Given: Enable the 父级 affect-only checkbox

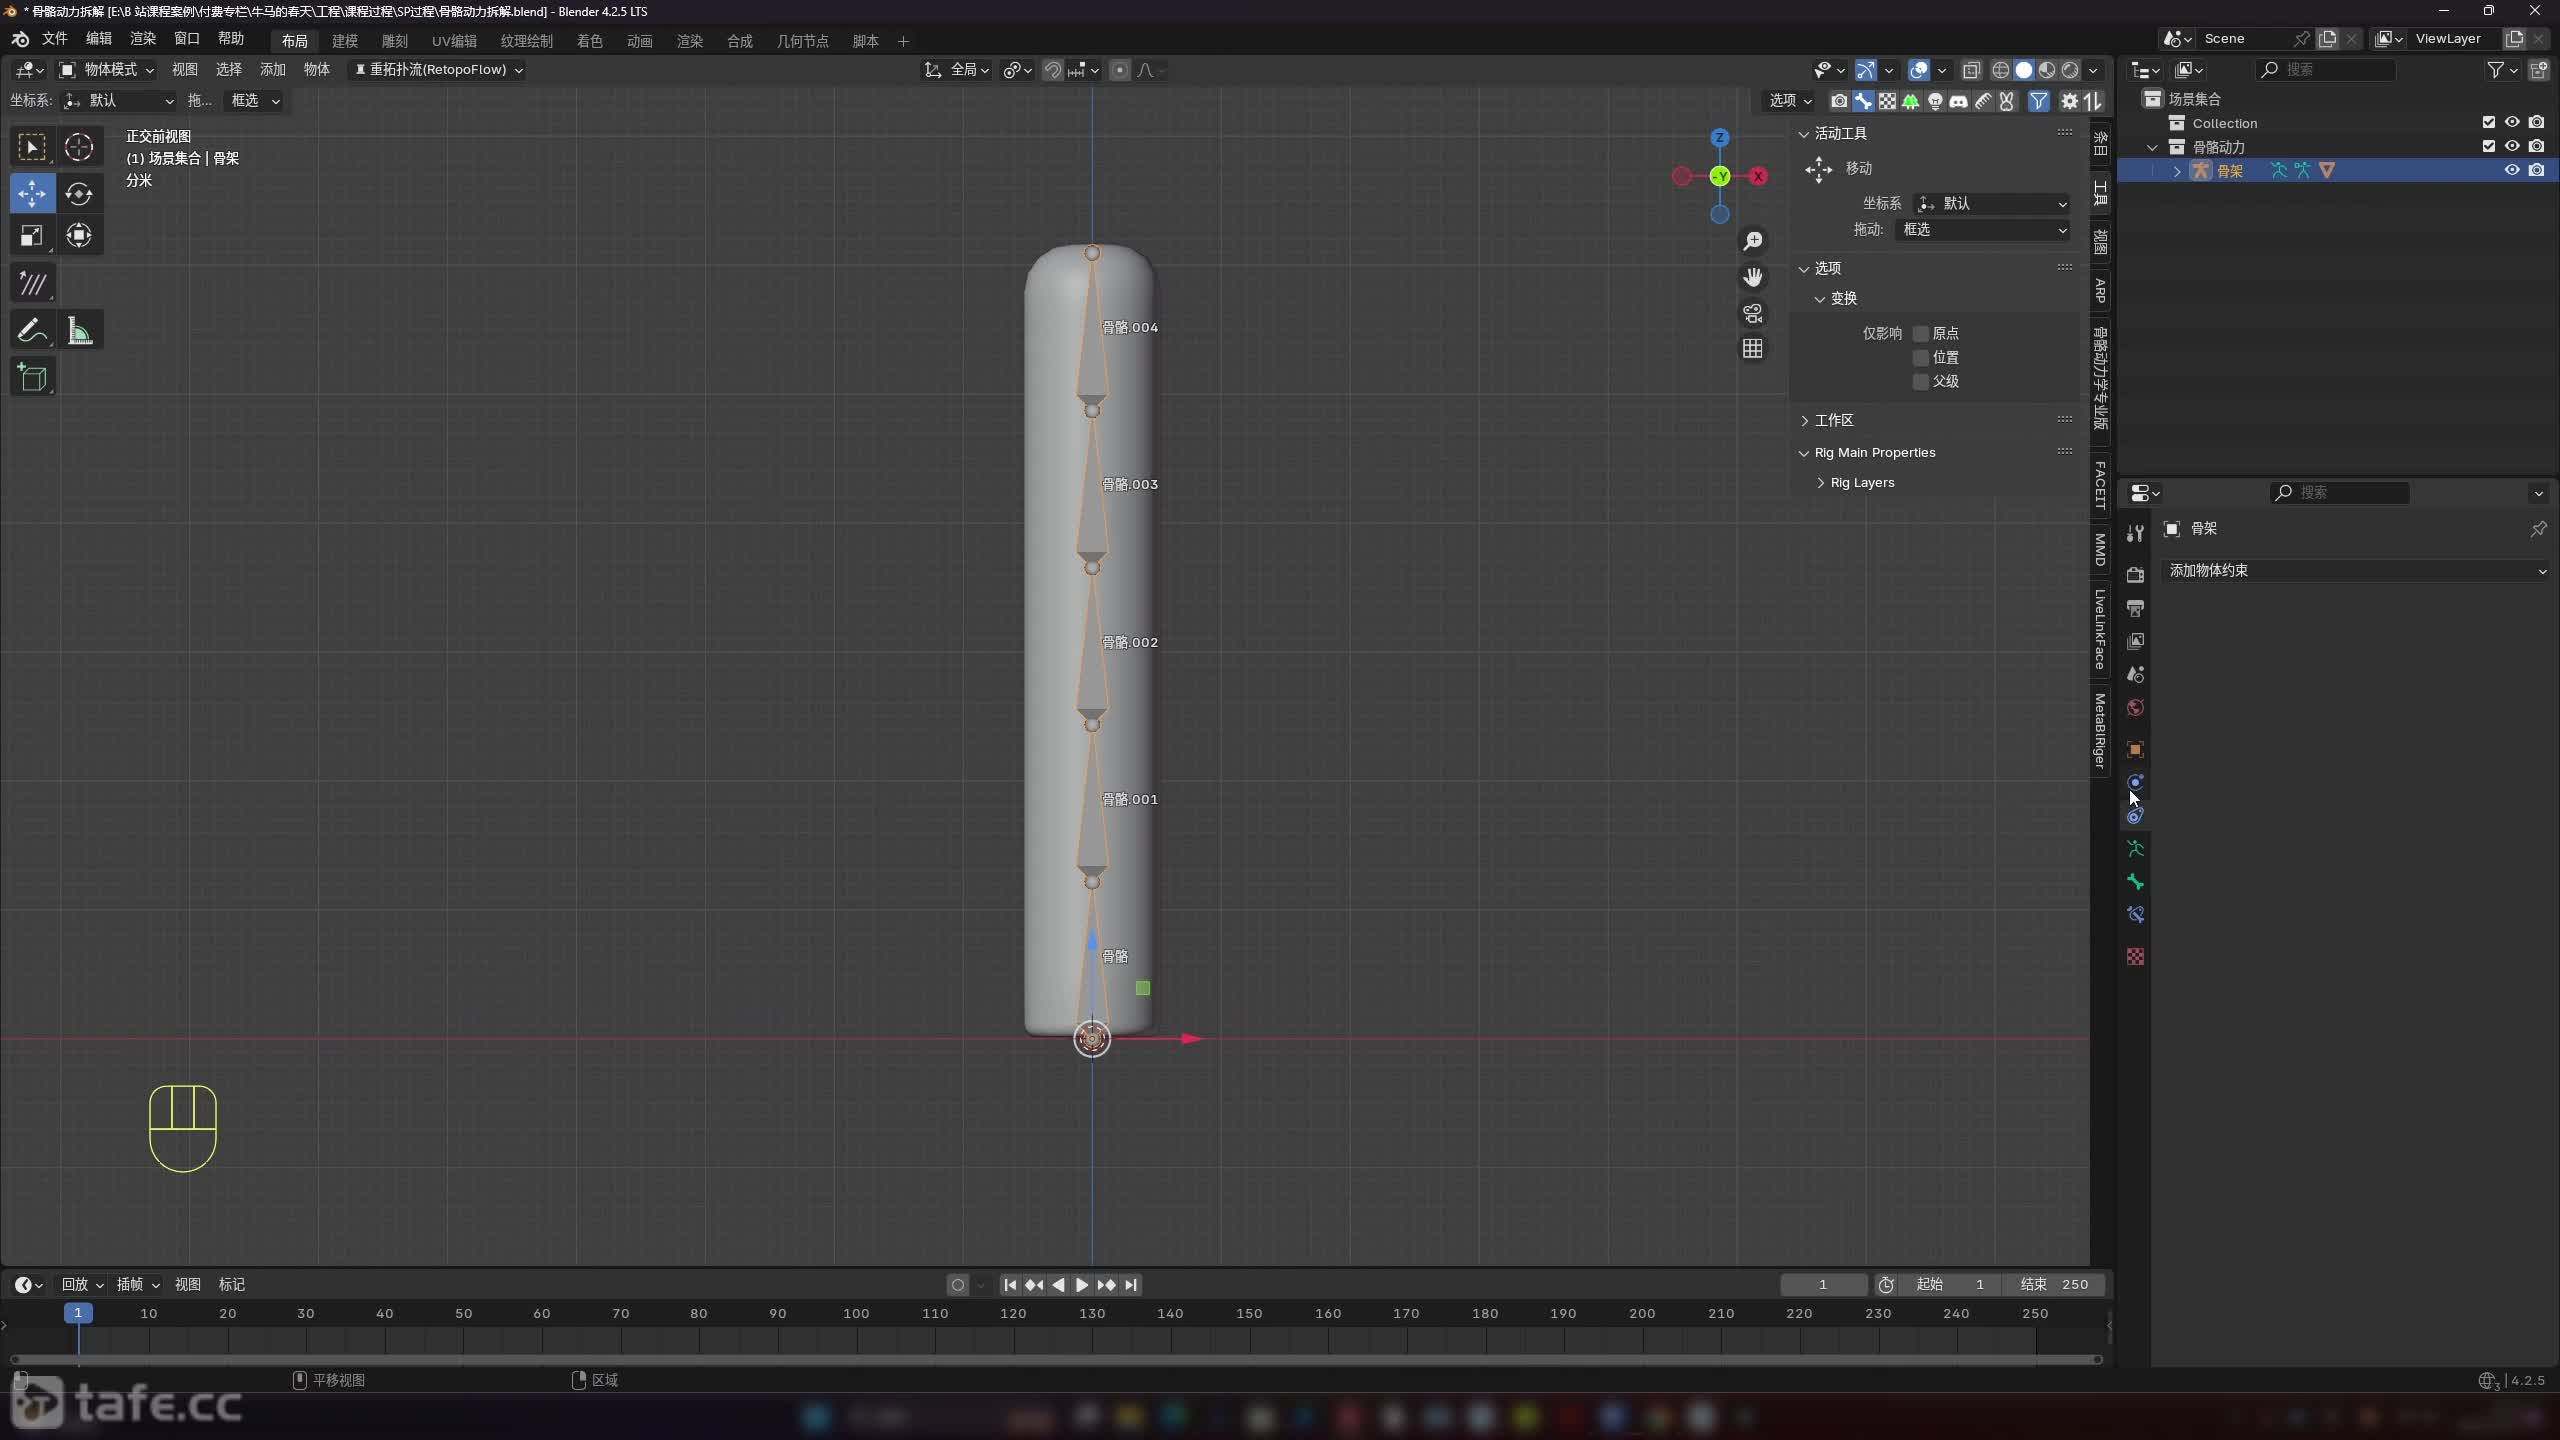Looking at the screenshot, I should (1920, 382).
